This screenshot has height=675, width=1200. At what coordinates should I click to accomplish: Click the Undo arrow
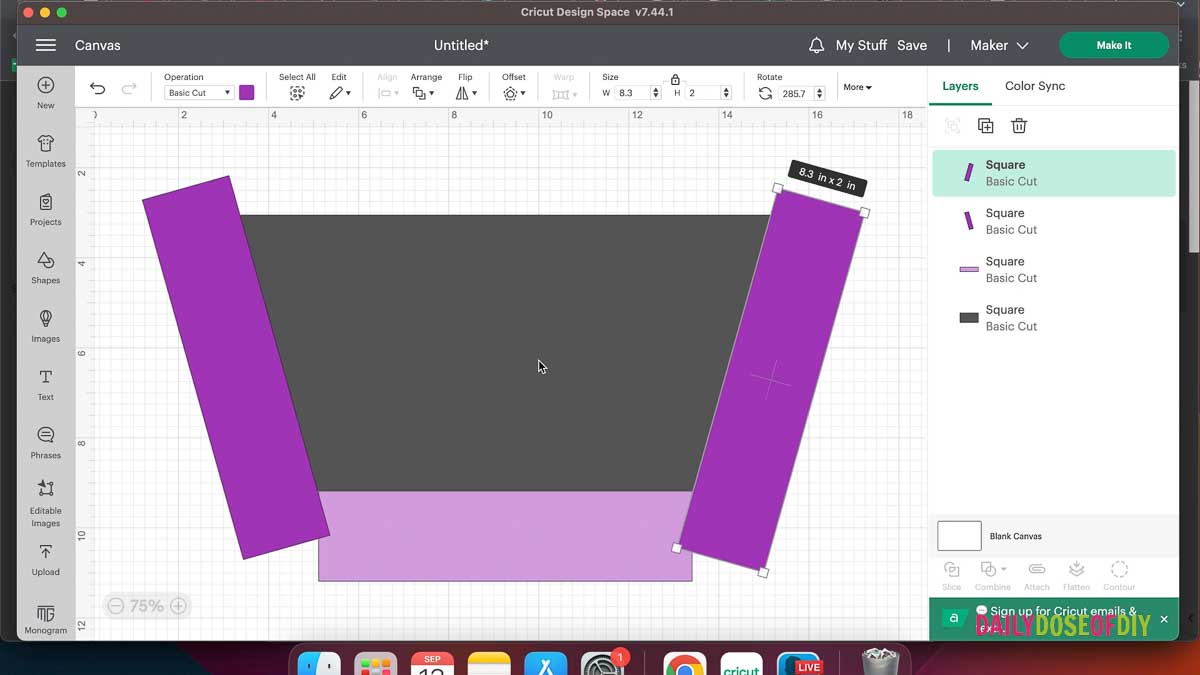pyautogui.click(x=97, y=89)
